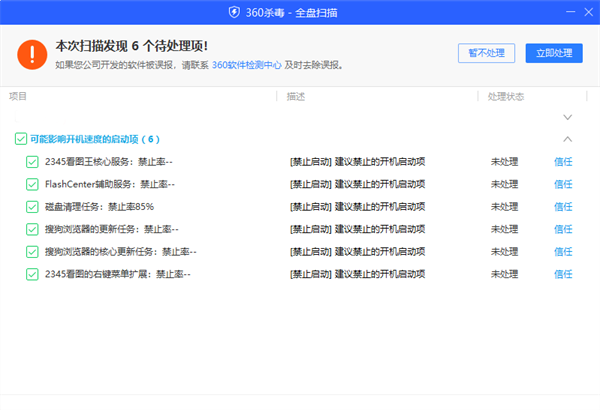This screenshot has height=410, width=600.
Task: Uncheck the FlashCenter辅助服务 checkbox
Action: click(x=33, y=184)
